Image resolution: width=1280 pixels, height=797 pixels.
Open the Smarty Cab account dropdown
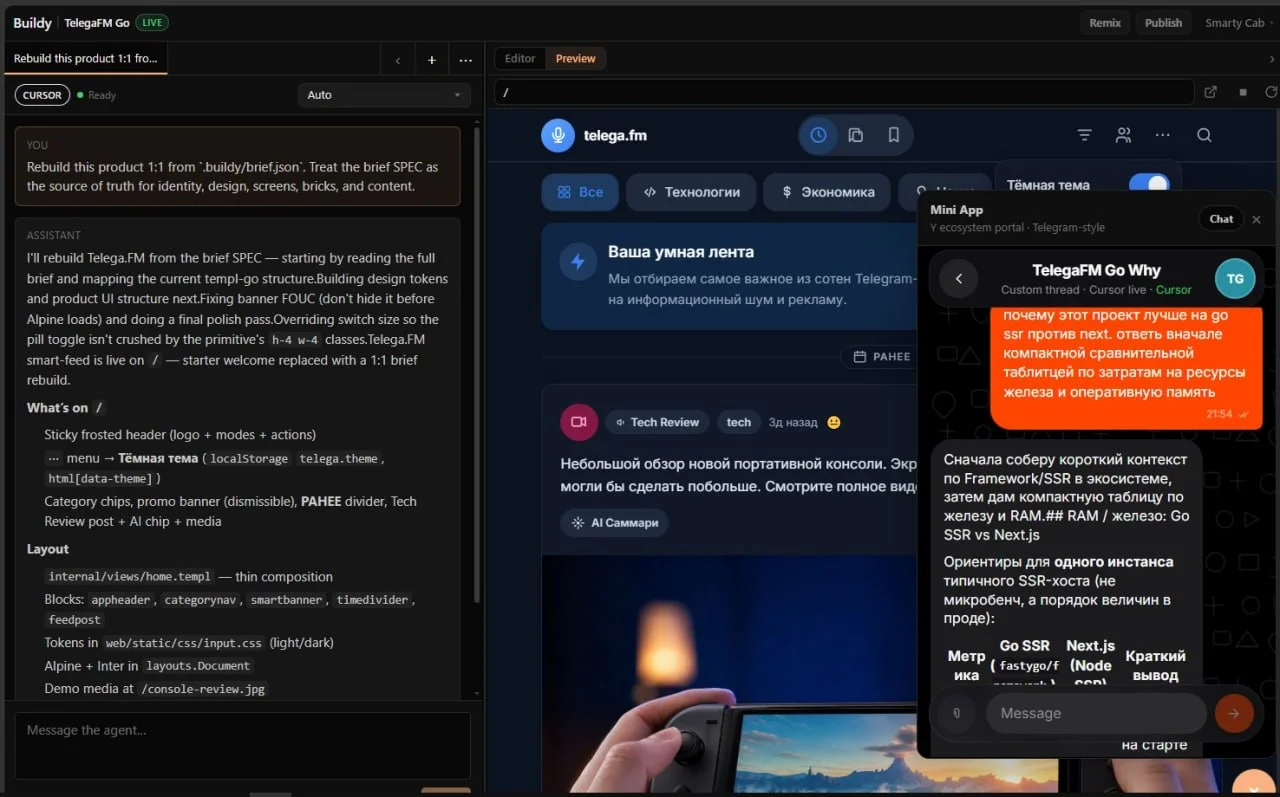tap(1240, 23)
